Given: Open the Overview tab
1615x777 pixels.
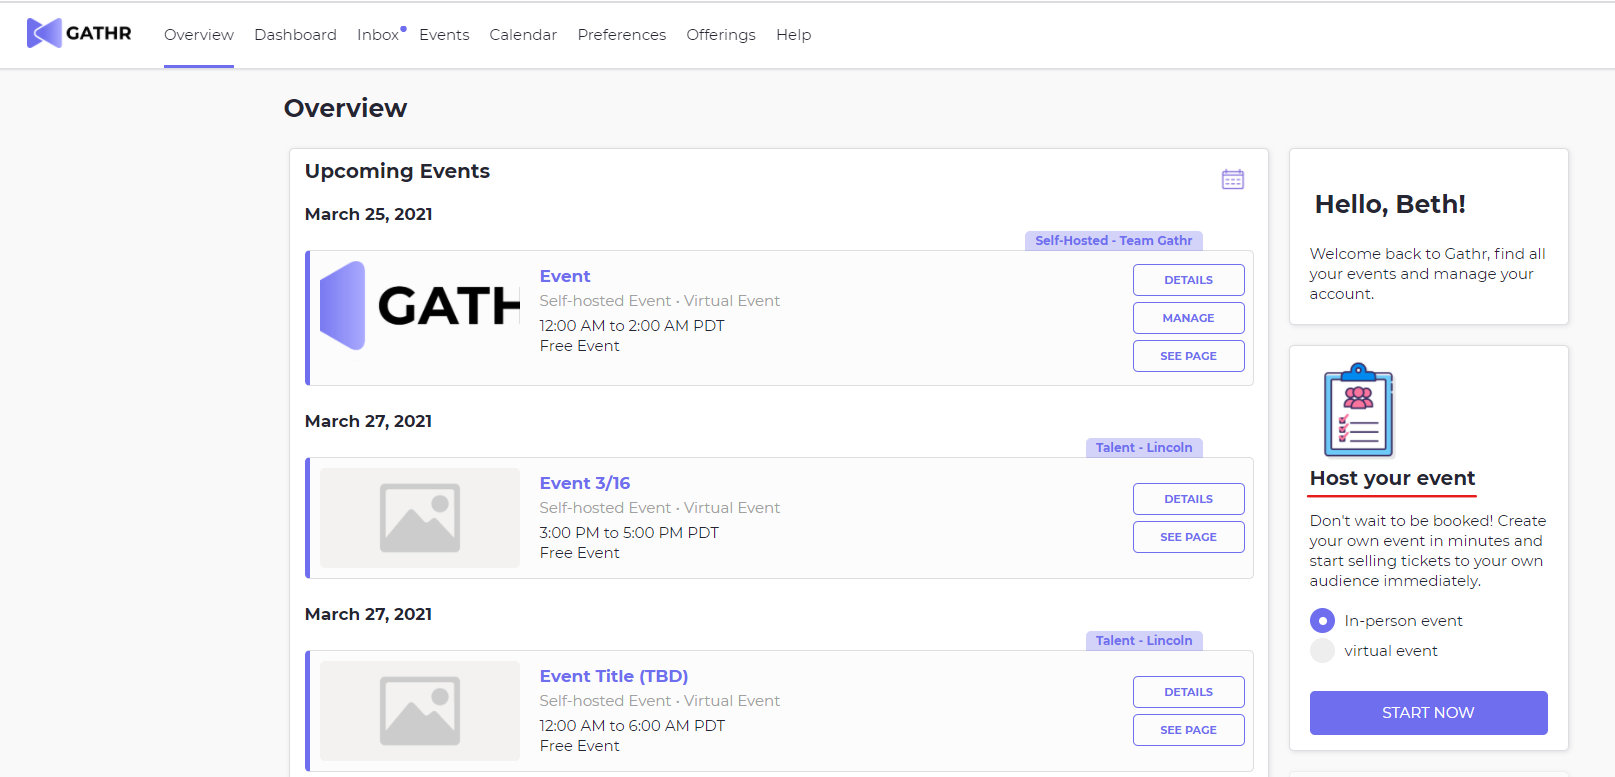Looking at the screenshot, I should pyautogui.click(x=199, y=34).
